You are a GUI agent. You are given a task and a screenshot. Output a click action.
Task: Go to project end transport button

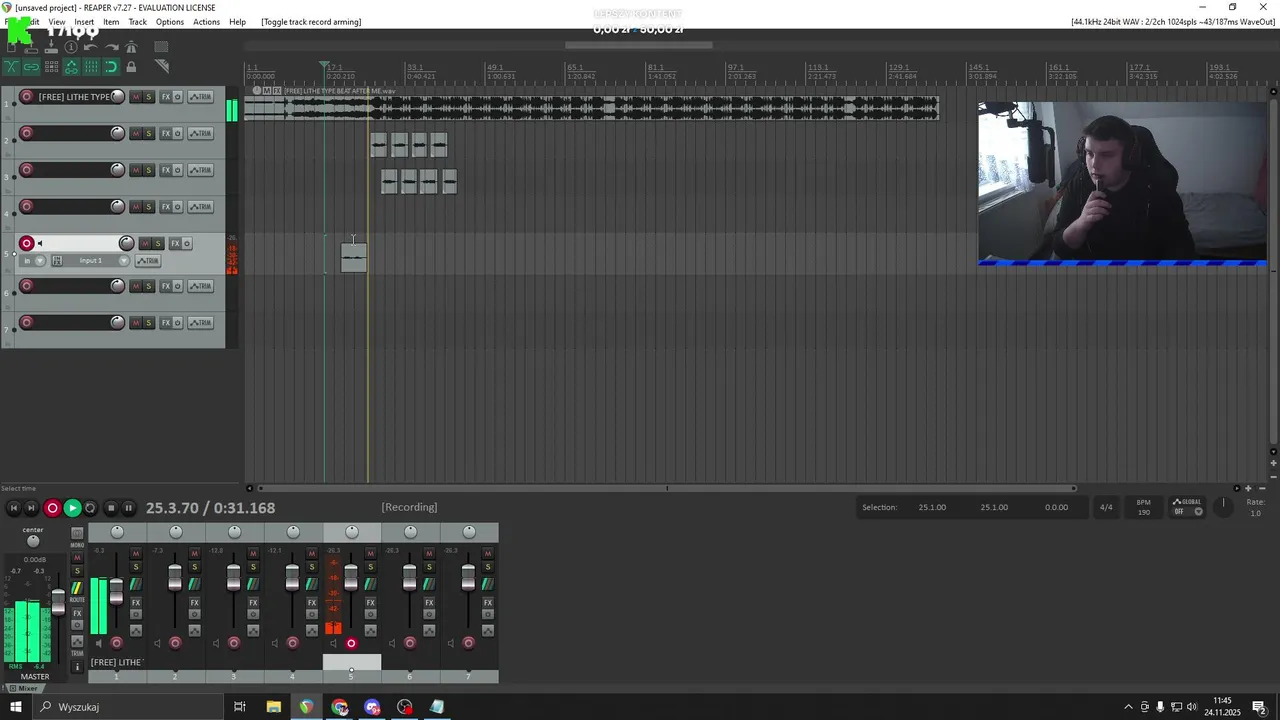[31, 508]
